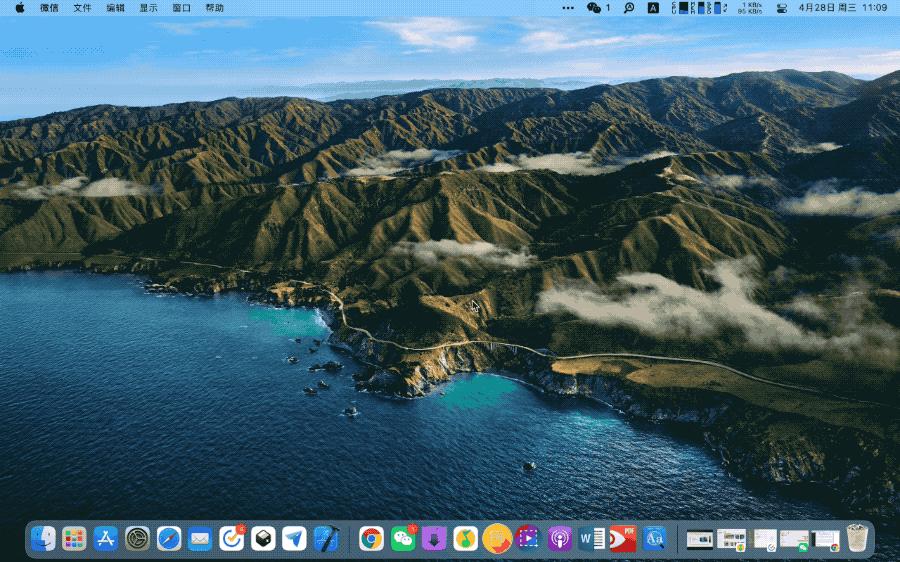Screen dimensions: 900x562
Task: Launch Safari from the dock
Action: [169, 539]
